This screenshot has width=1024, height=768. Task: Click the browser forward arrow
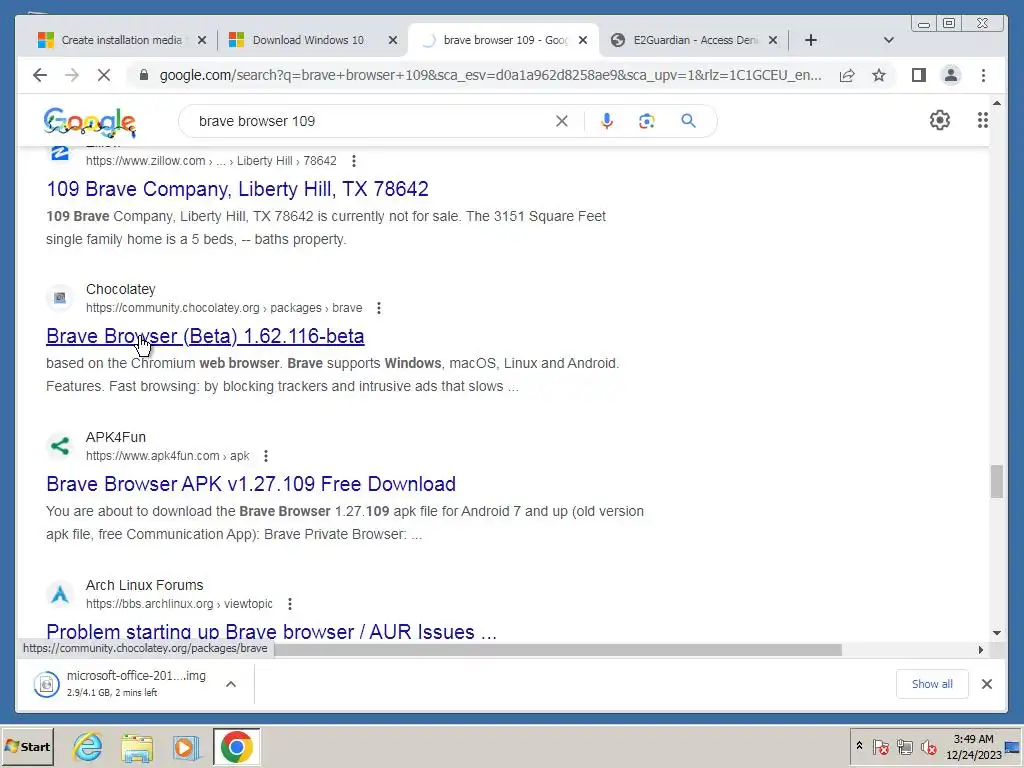[x=72, y=75]
